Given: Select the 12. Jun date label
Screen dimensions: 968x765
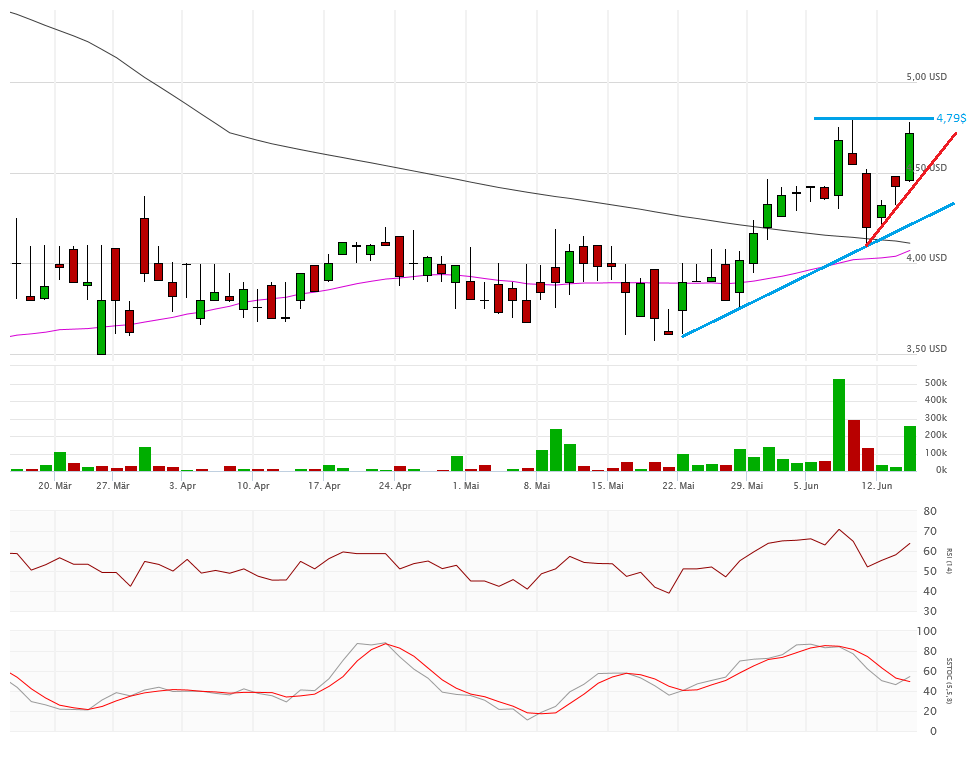Looking at the screenshot, I should point(877,486).
